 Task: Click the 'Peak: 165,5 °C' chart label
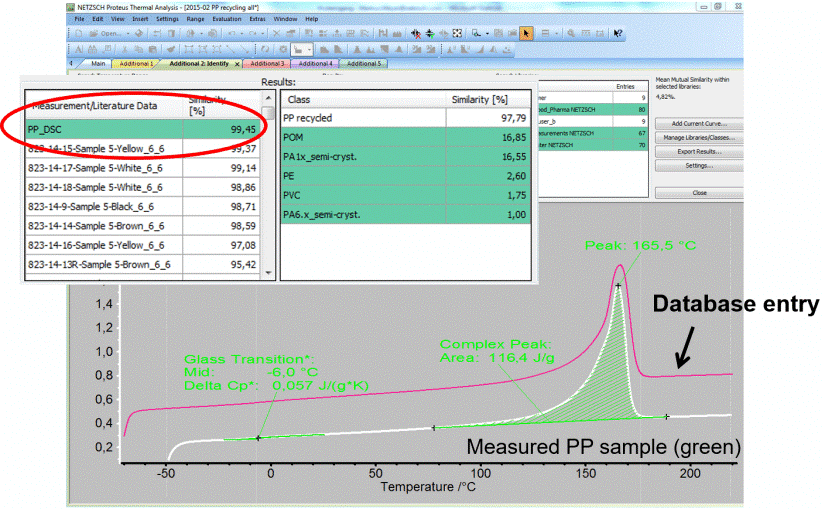coord(640,246)
